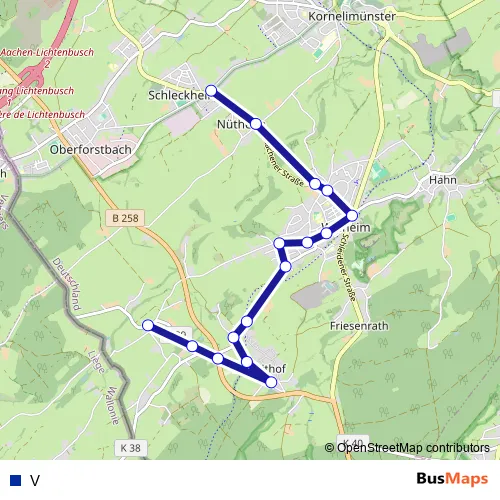The height and width of the screenshot is (500, 500).
Task: Click the Friesenrath village label
Action: point(359,326)
